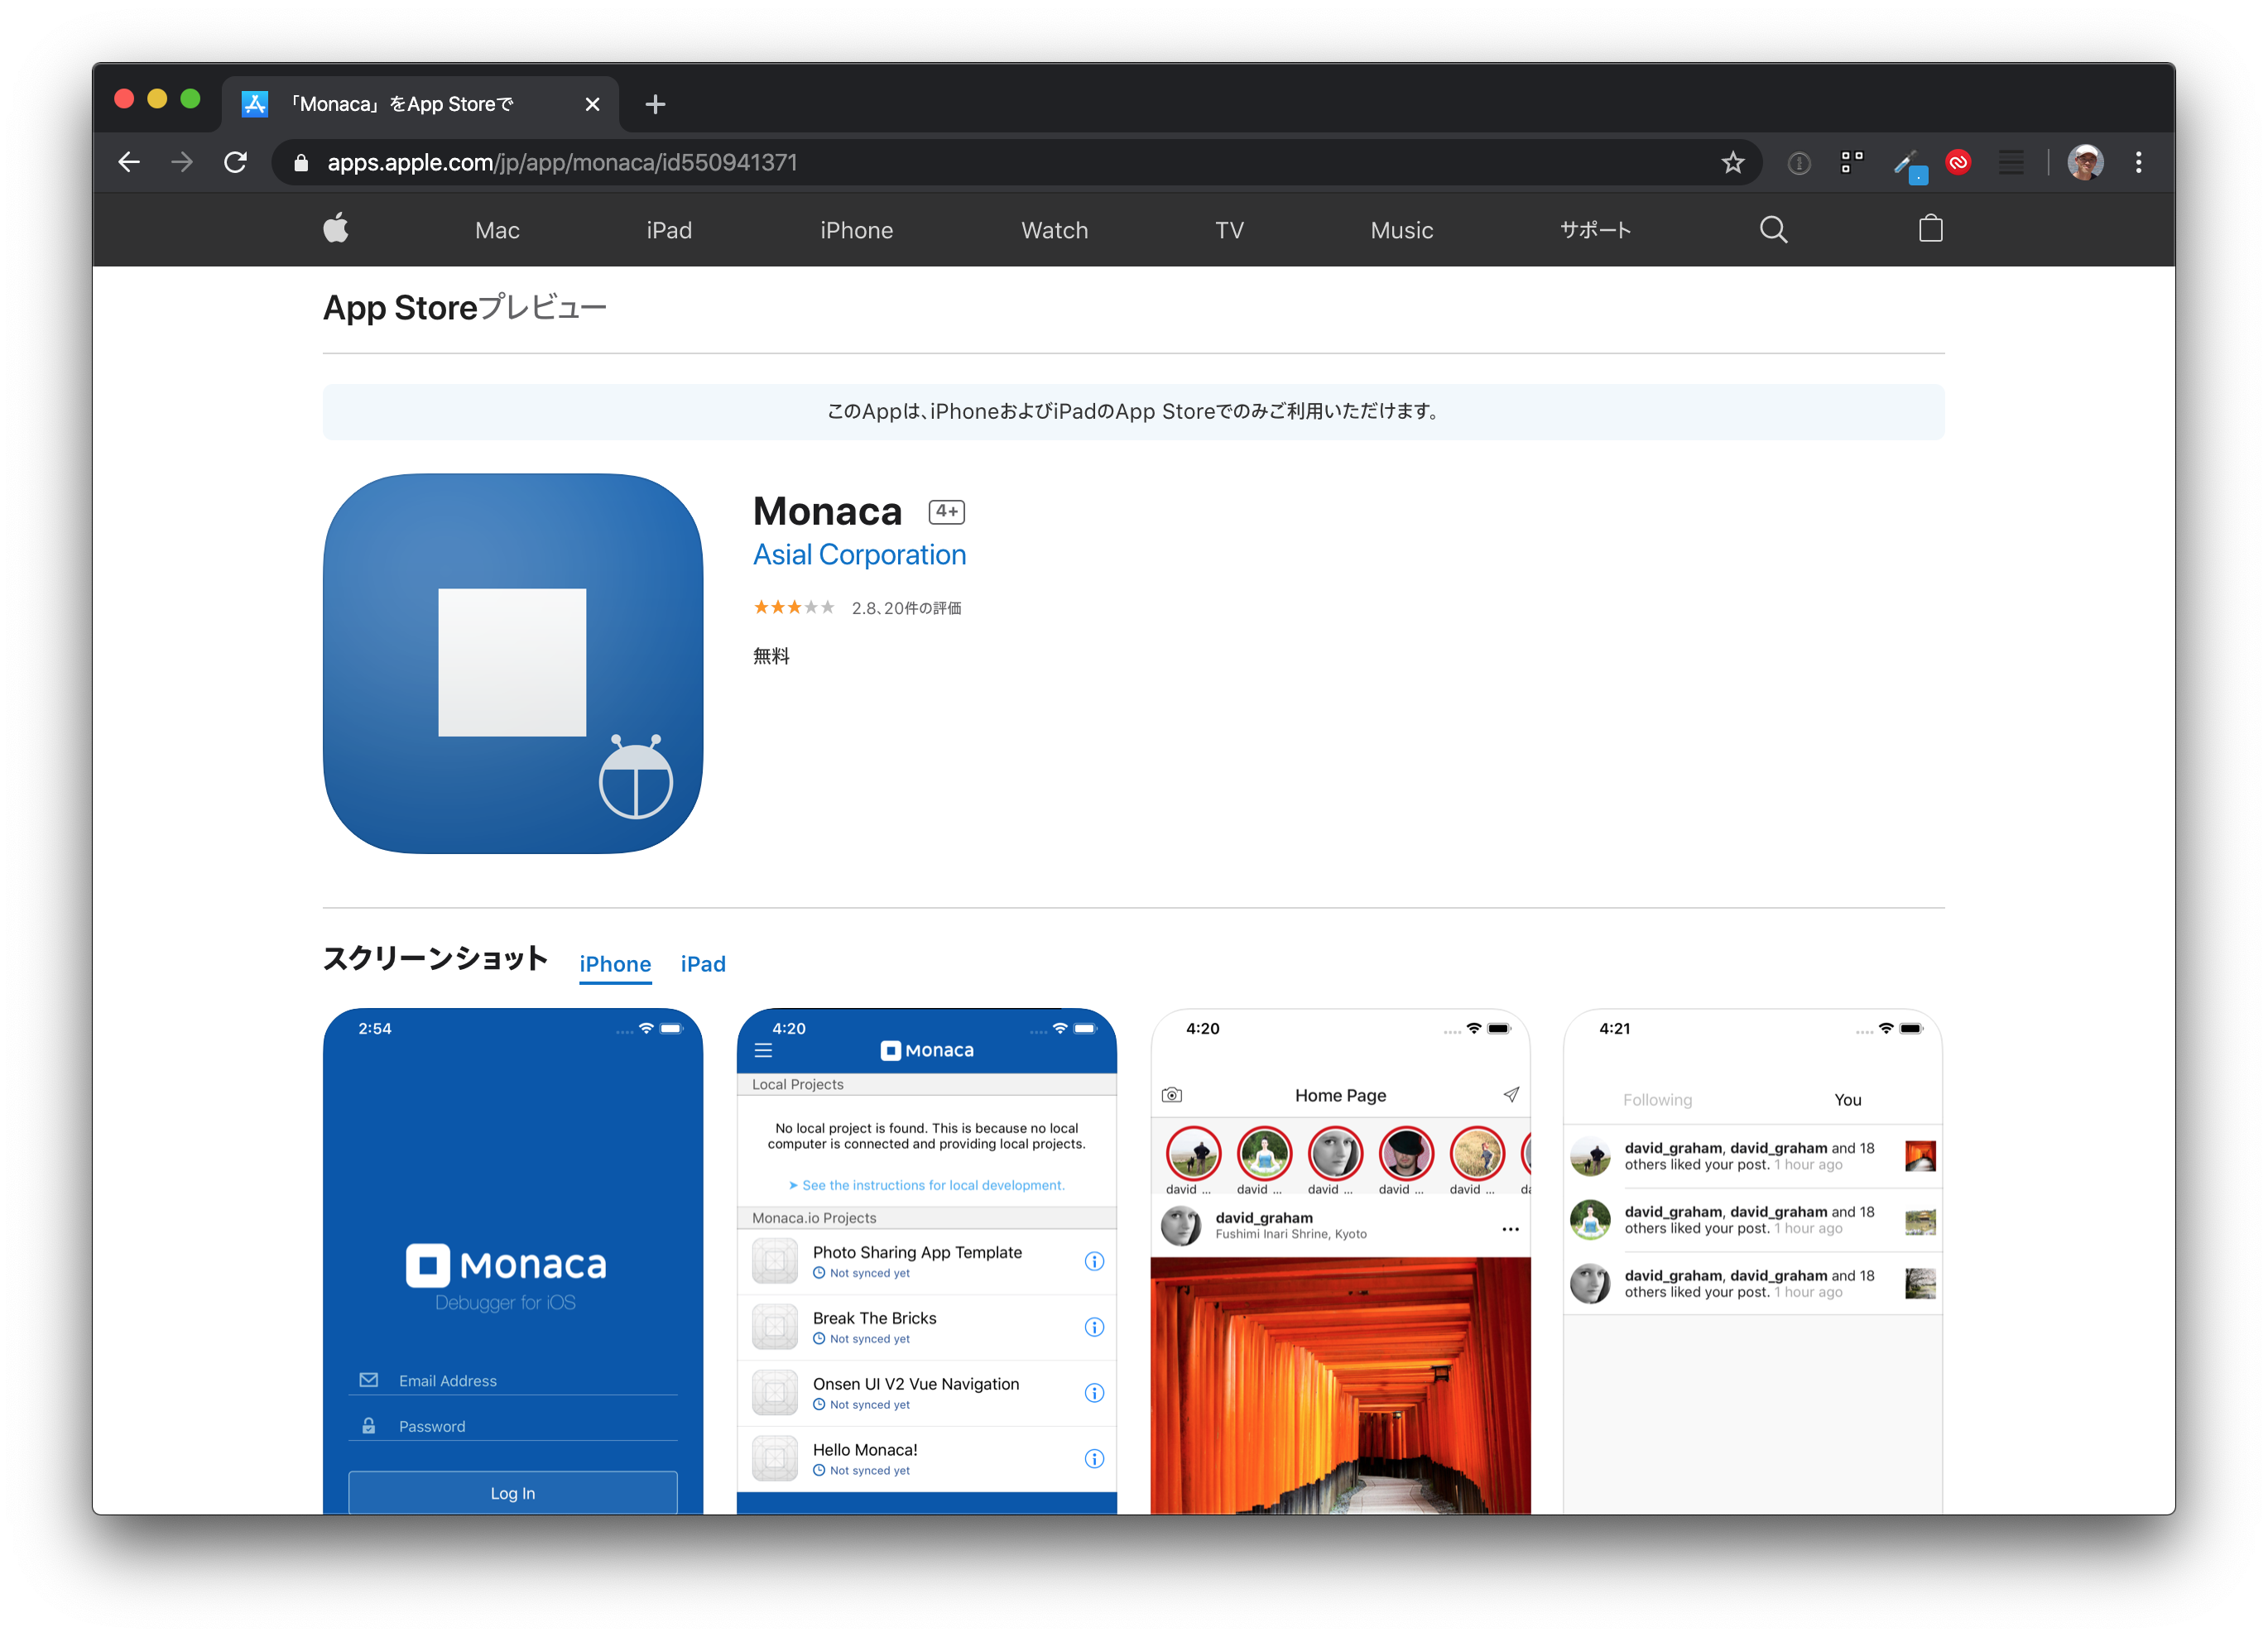Bookmark this page with the star icon
2268x1637 pixels.
point(1732,162)
